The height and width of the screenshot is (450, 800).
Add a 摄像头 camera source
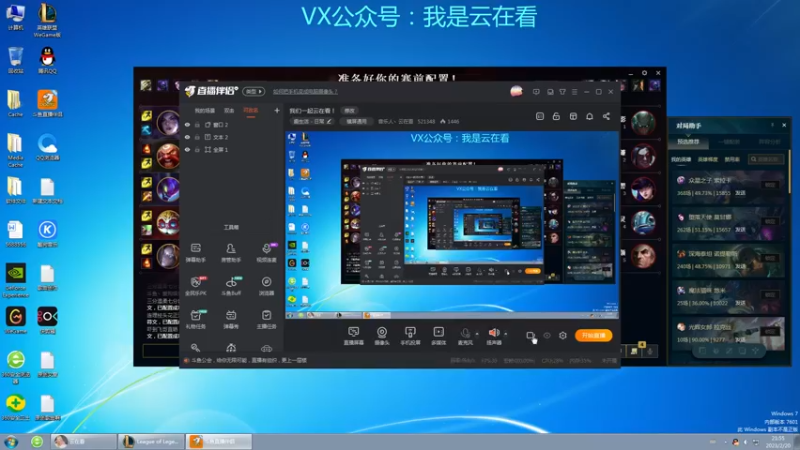(x=382, y=336)
